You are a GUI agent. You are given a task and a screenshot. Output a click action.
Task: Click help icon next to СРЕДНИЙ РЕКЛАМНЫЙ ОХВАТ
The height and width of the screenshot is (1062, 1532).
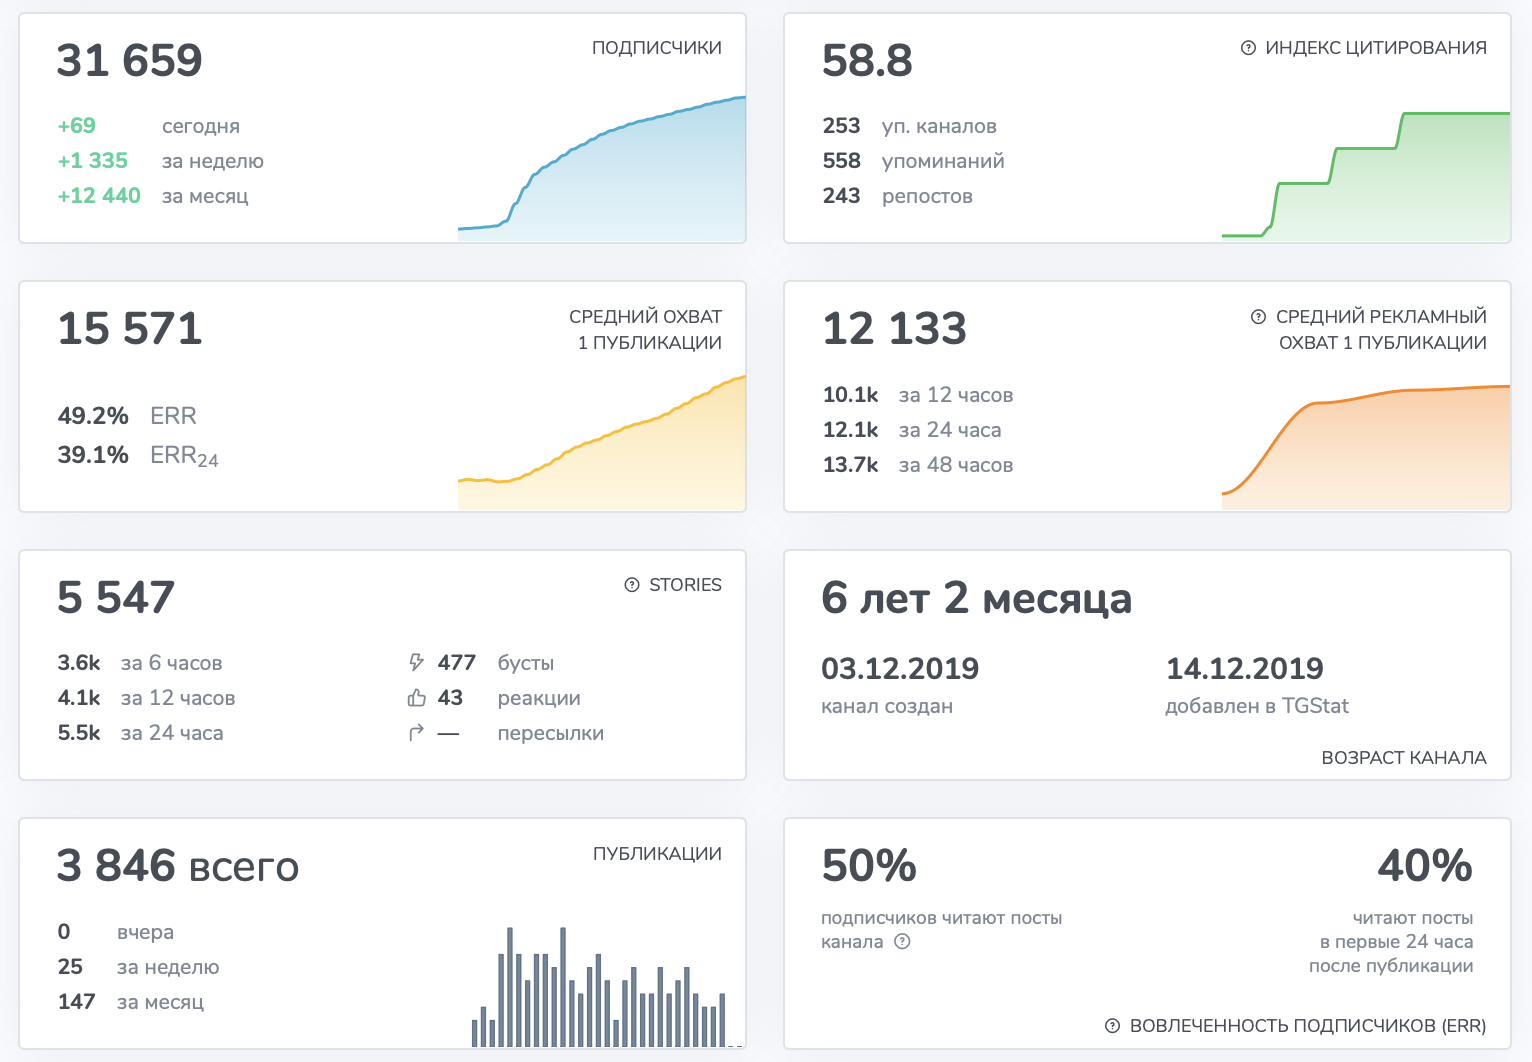(x=1258, y=317)
